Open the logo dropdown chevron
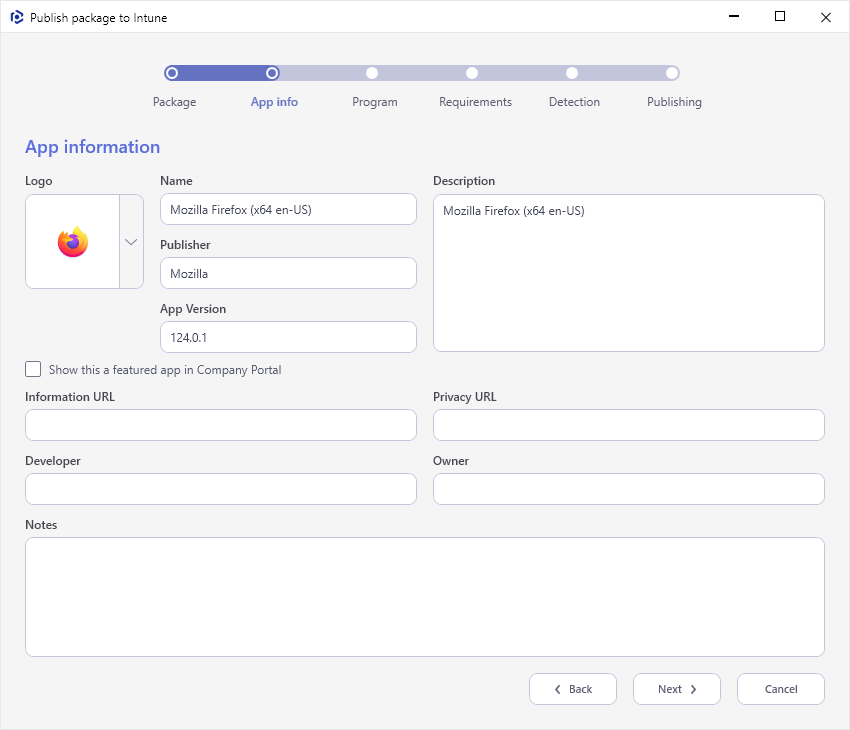The image size is (850, 730). coord(131,242)
